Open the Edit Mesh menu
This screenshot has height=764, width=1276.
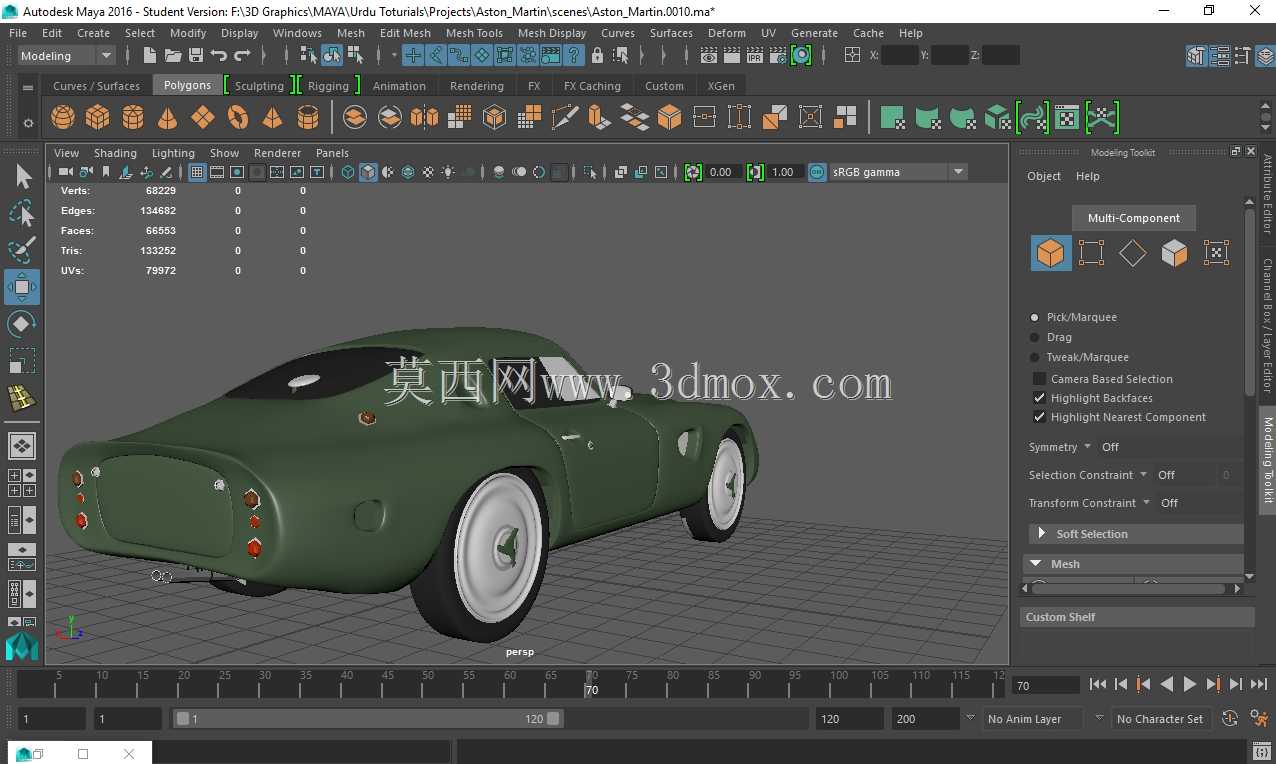(405, 33)
